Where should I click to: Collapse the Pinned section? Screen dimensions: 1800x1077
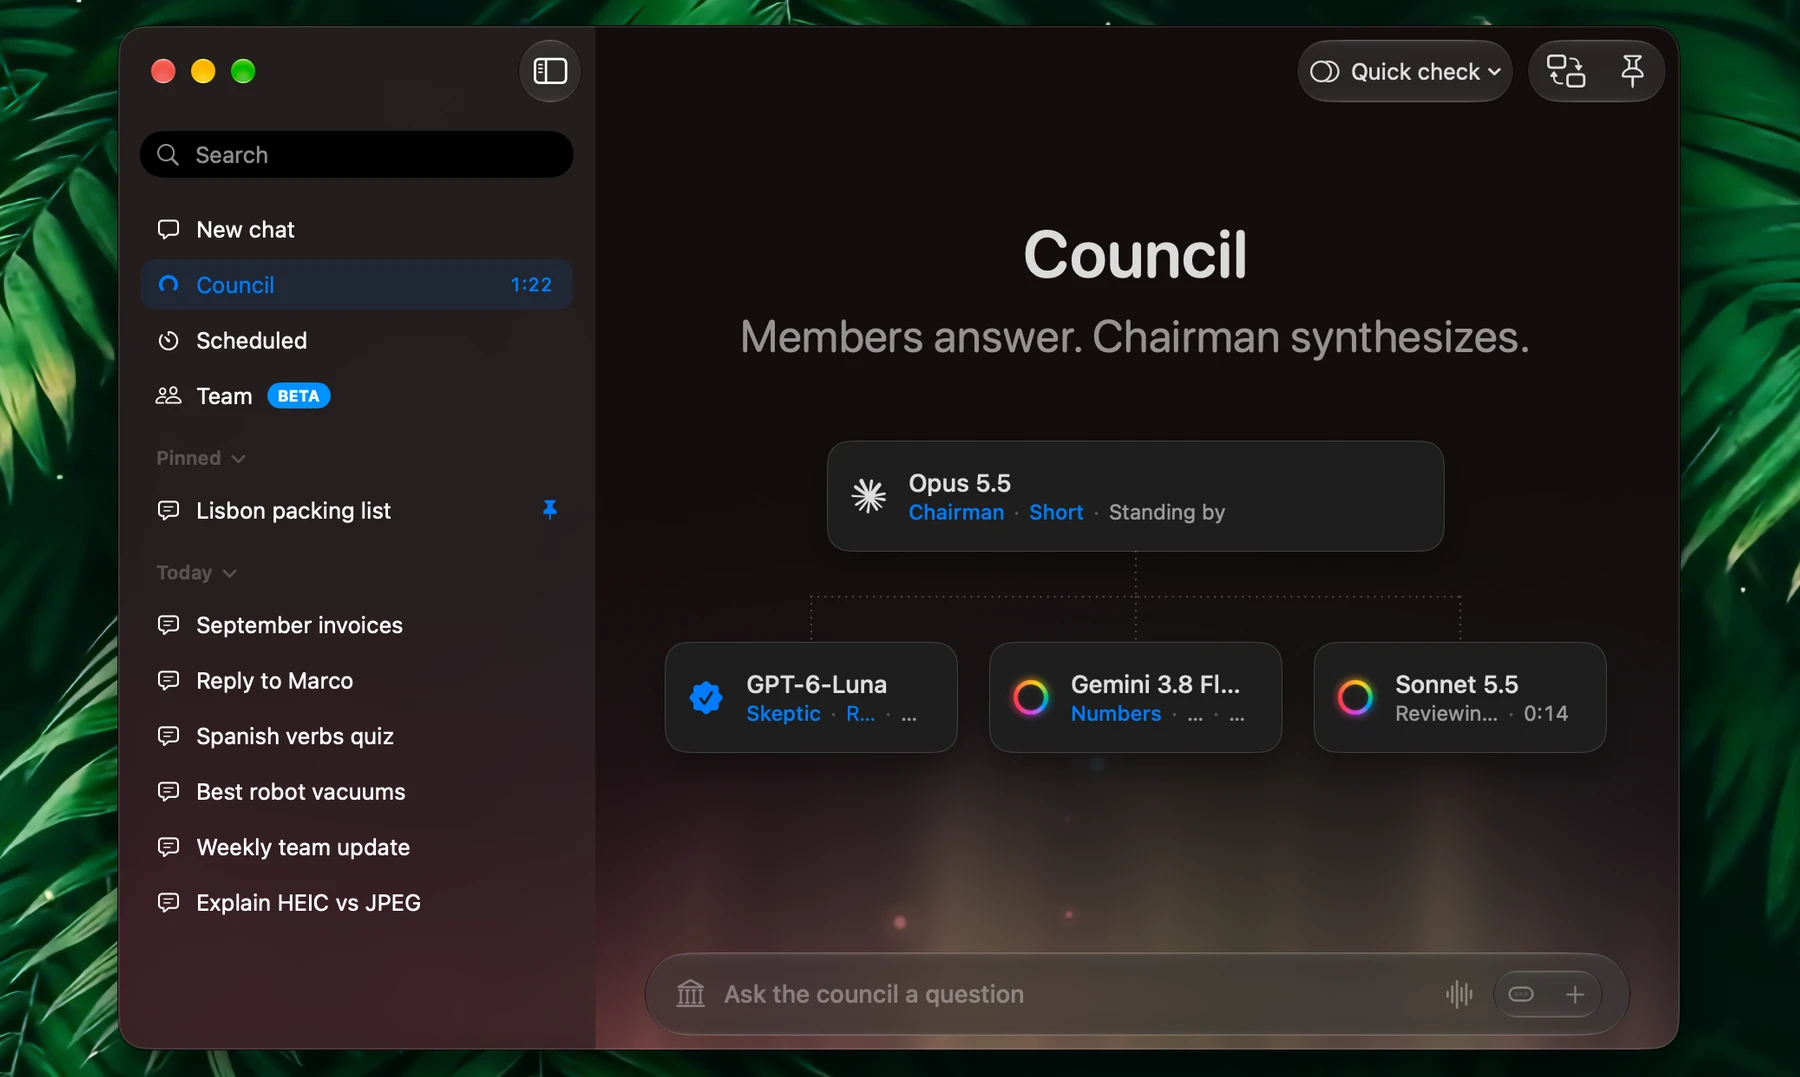tap(201, 458)
